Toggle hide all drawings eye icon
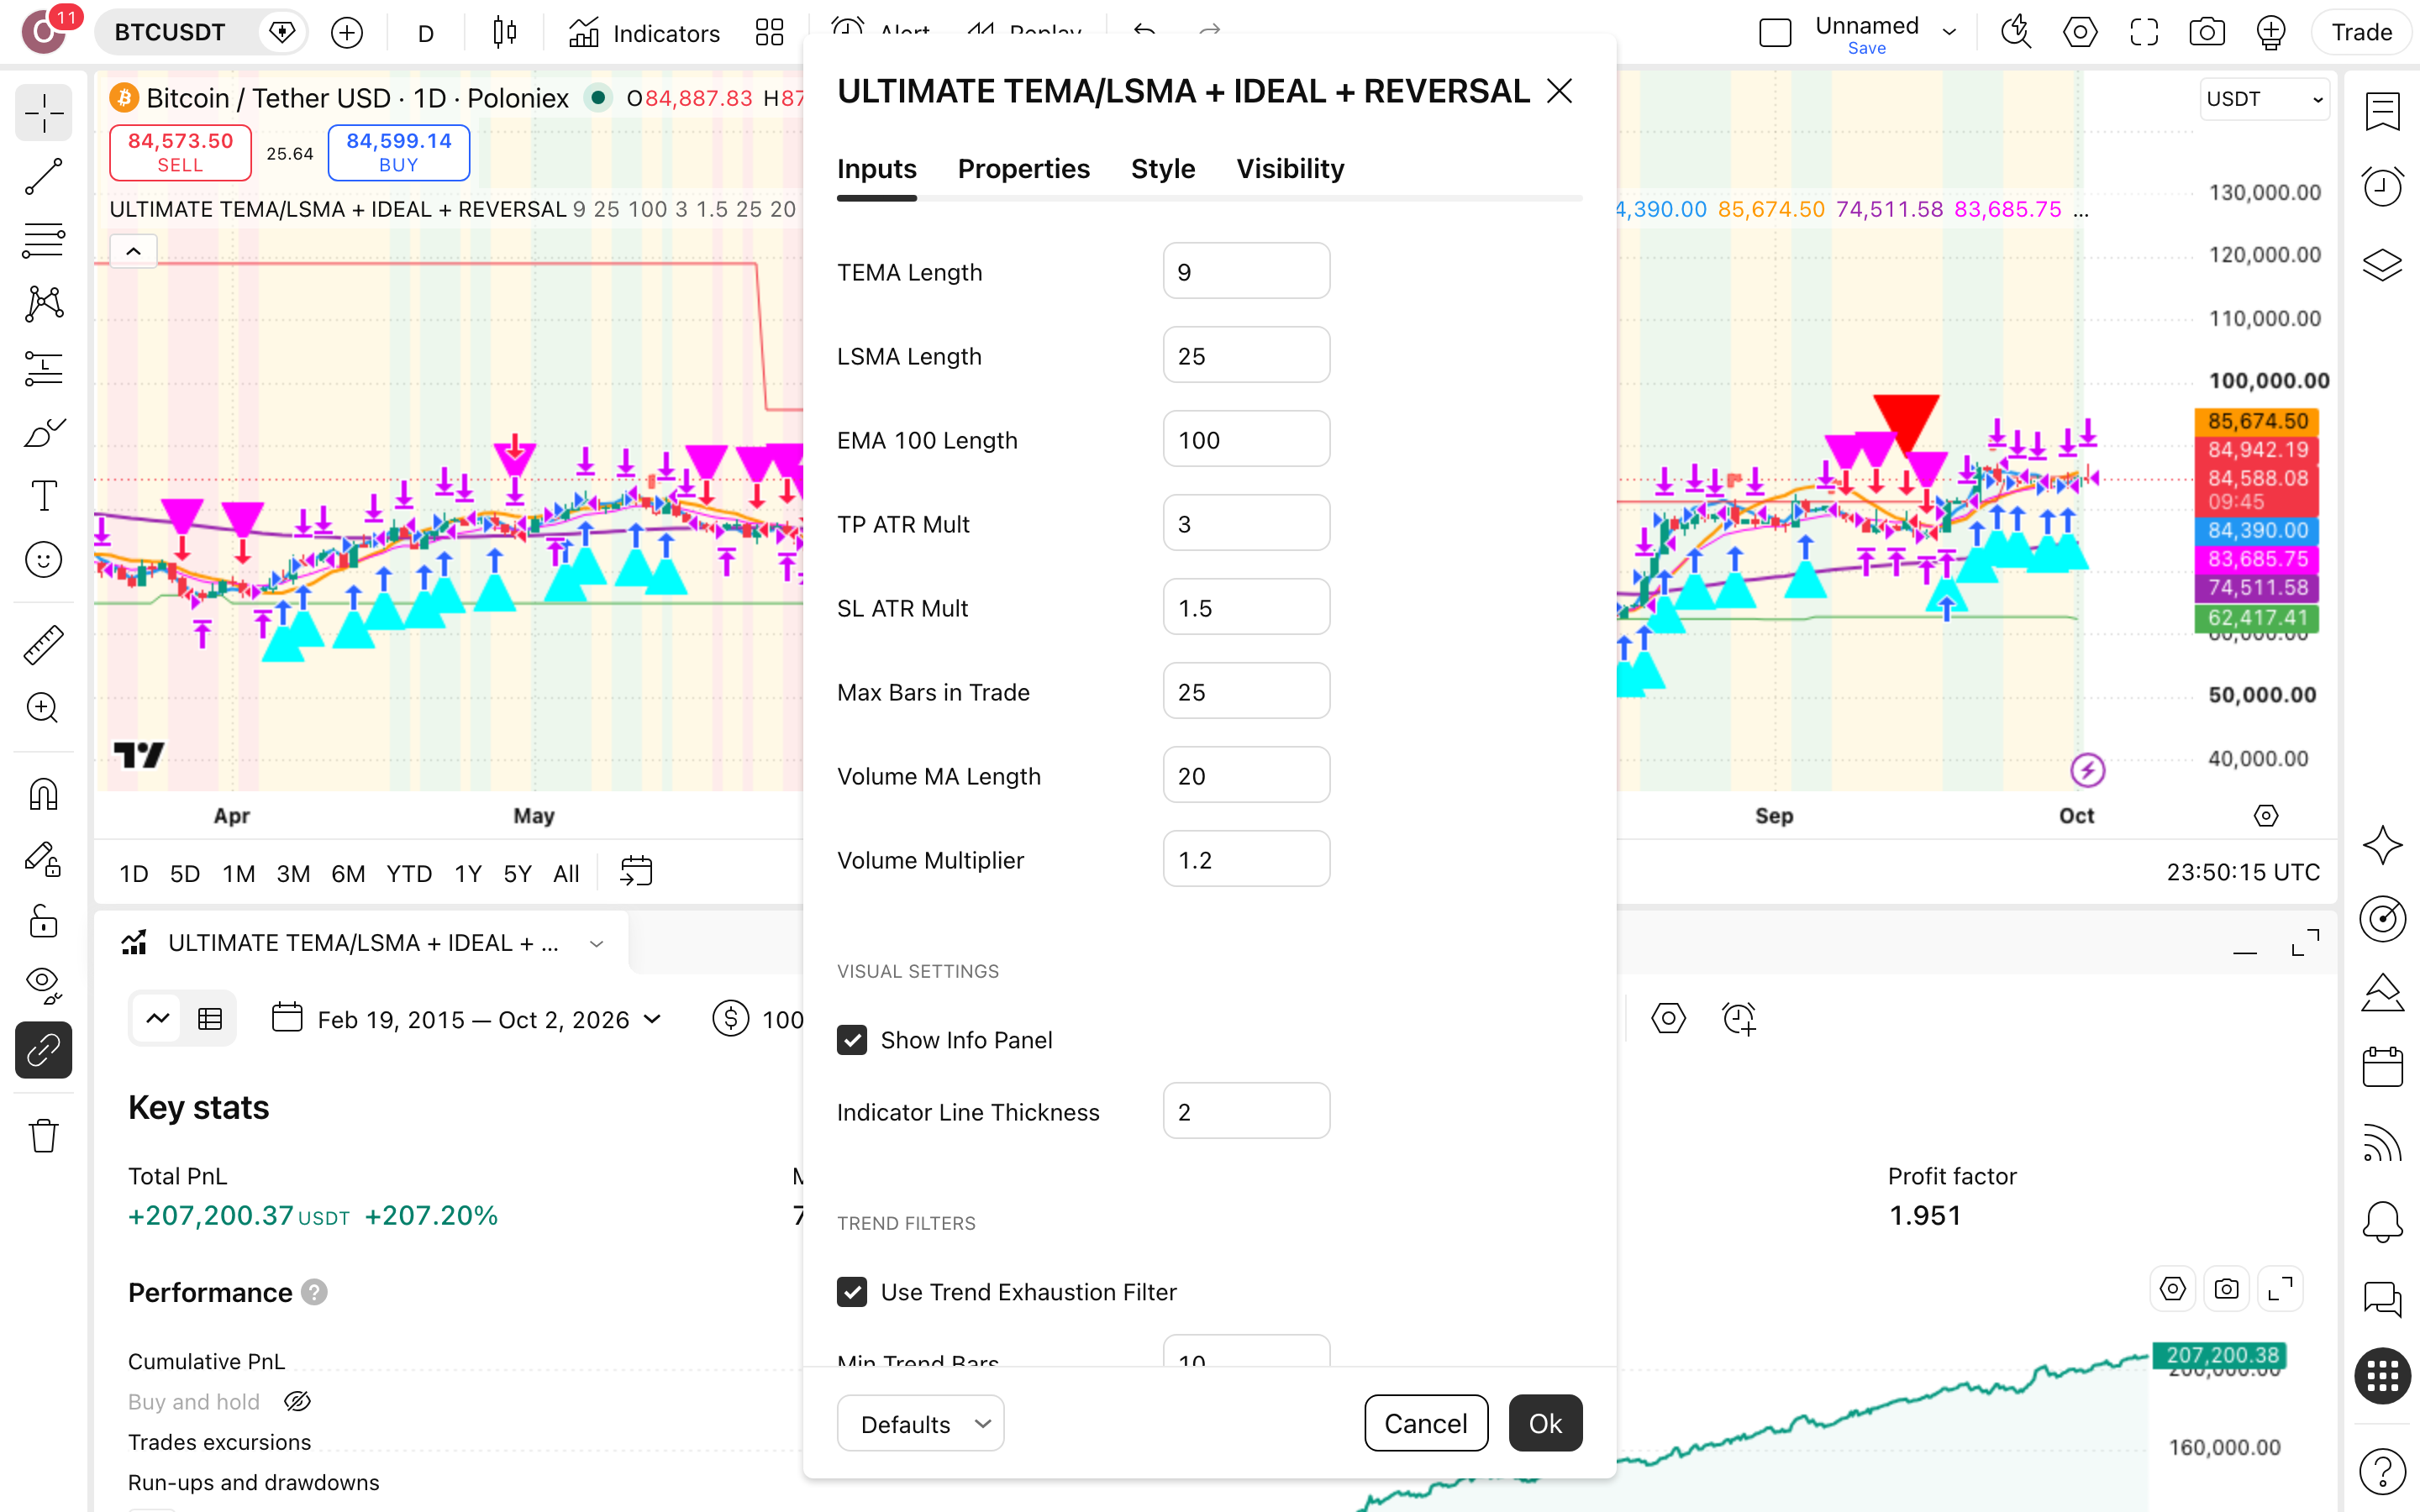Screen dimensions: 2420x1512 coord(43,986)
